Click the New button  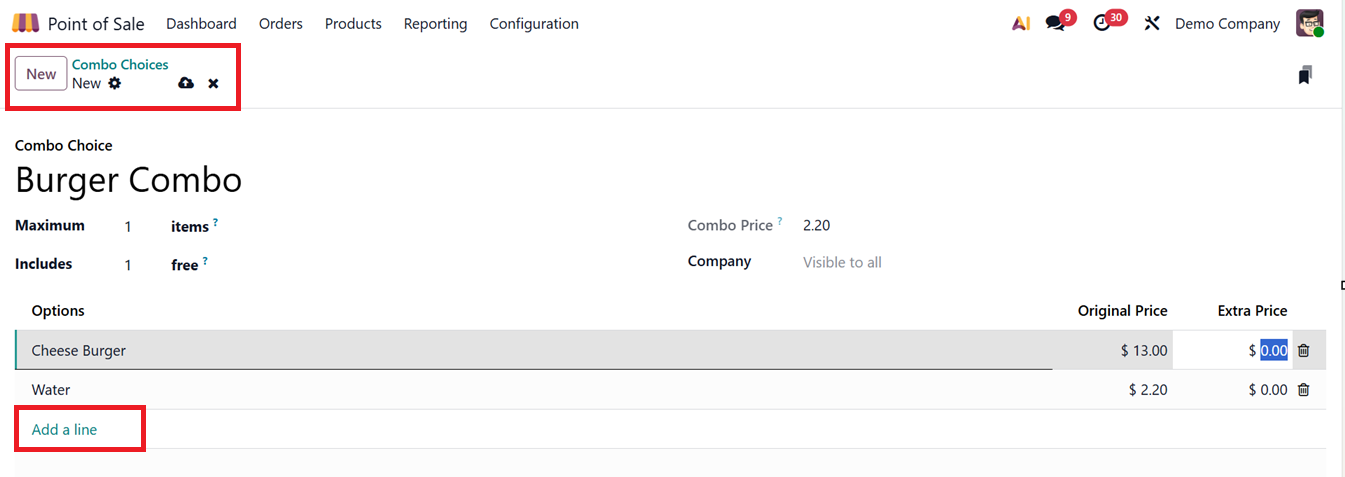41,74
